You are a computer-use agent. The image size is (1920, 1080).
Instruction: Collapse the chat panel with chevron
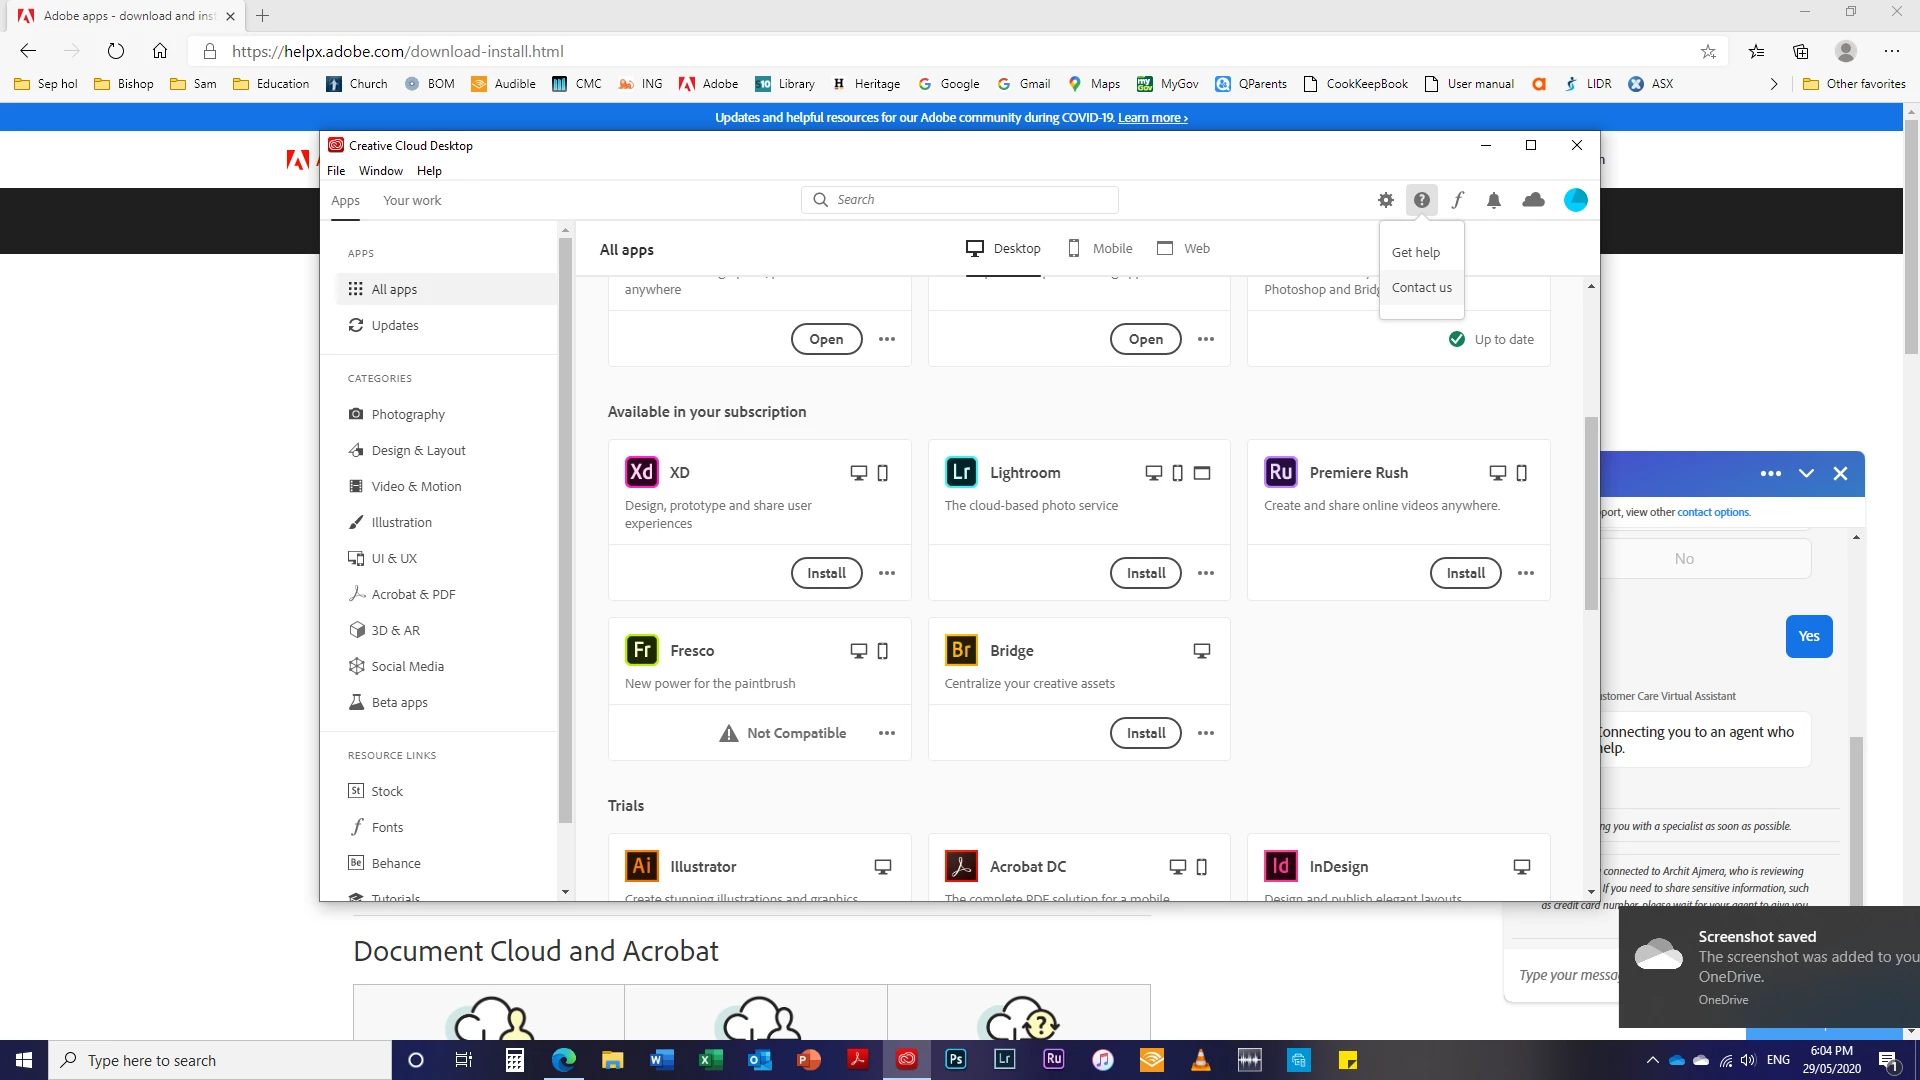[1806, 474]
